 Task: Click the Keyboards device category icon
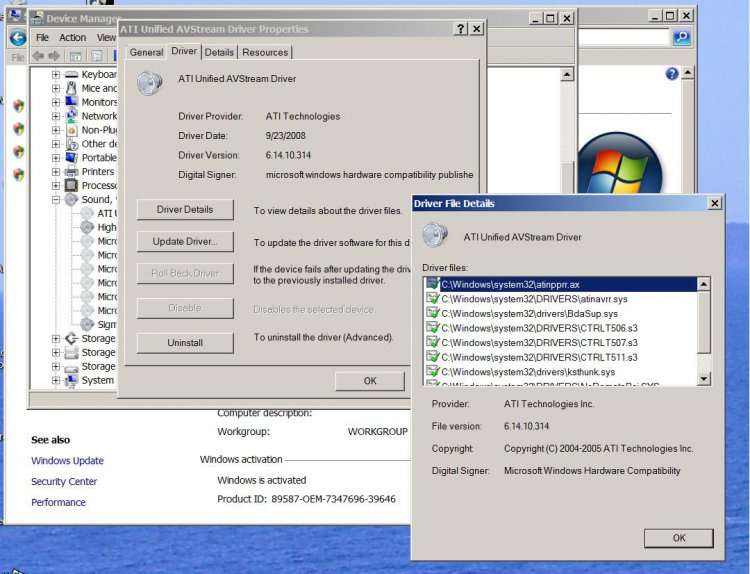(71, 75)
